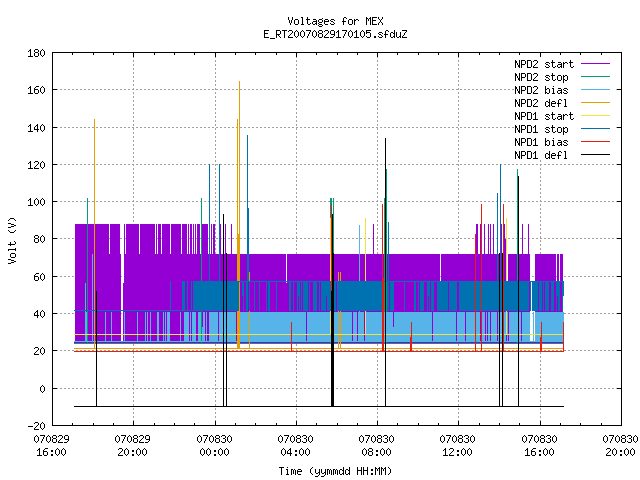
Task: Click the y-axis tick value -20
Action: tap(36, 426)
